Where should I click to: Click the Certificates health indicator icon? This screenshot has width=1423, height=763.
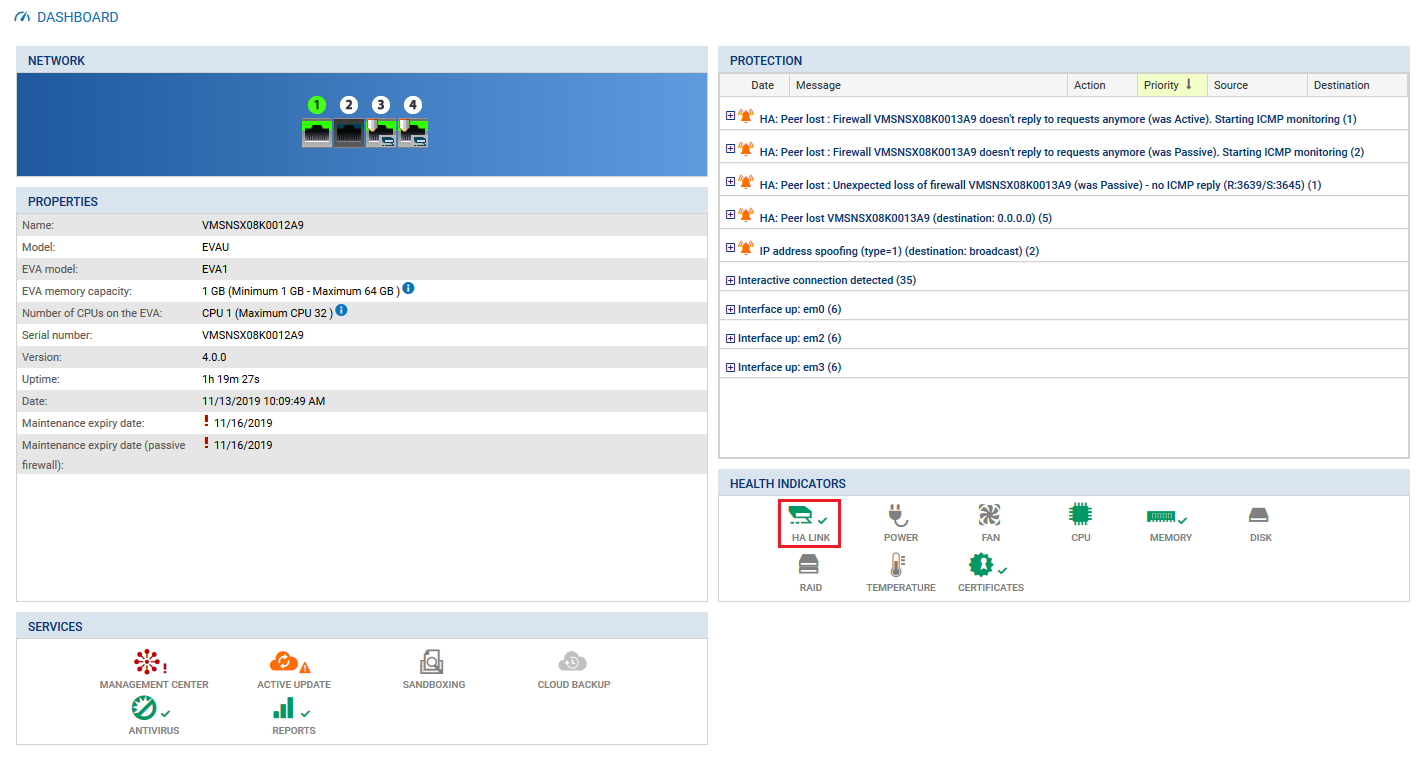coord(981,566)
